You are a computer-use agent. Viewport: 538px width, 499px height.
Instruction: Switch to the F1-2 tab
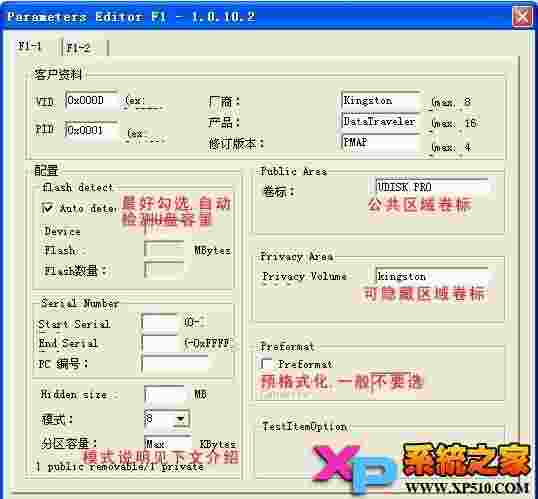point(80,48)
